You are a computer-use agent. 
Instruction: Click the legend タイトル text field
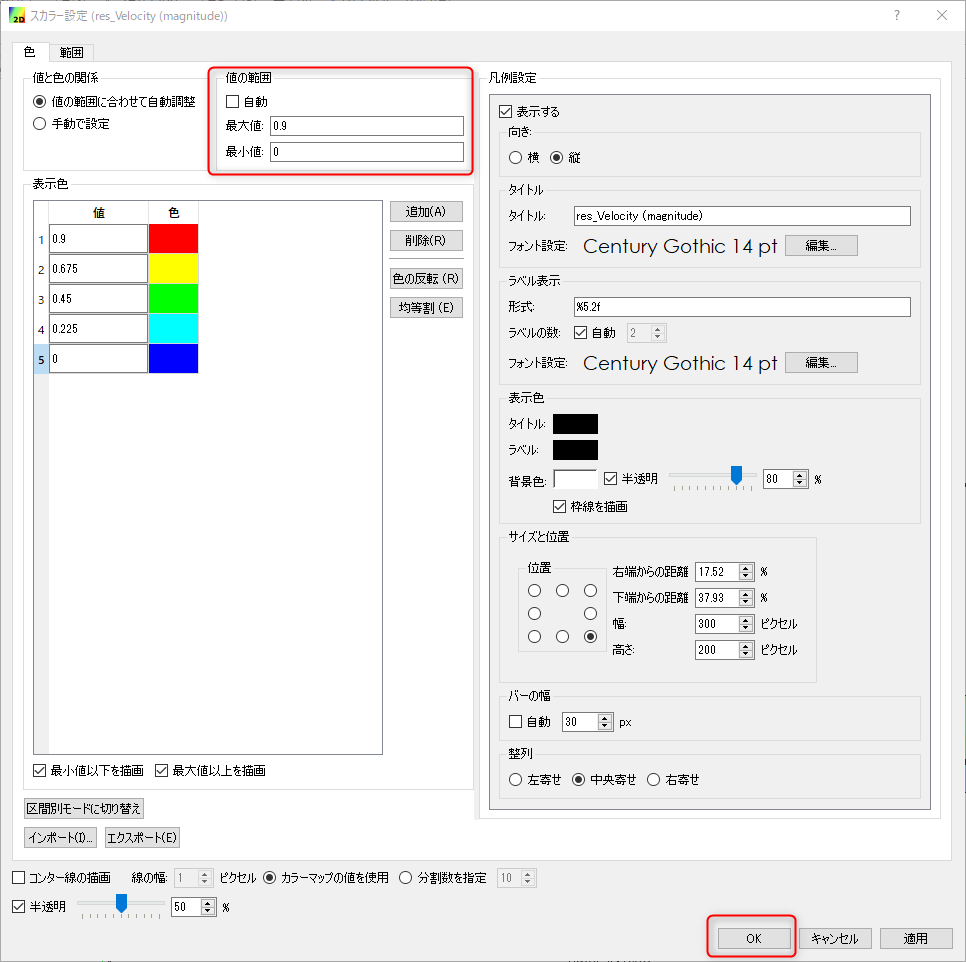(742, 216)
